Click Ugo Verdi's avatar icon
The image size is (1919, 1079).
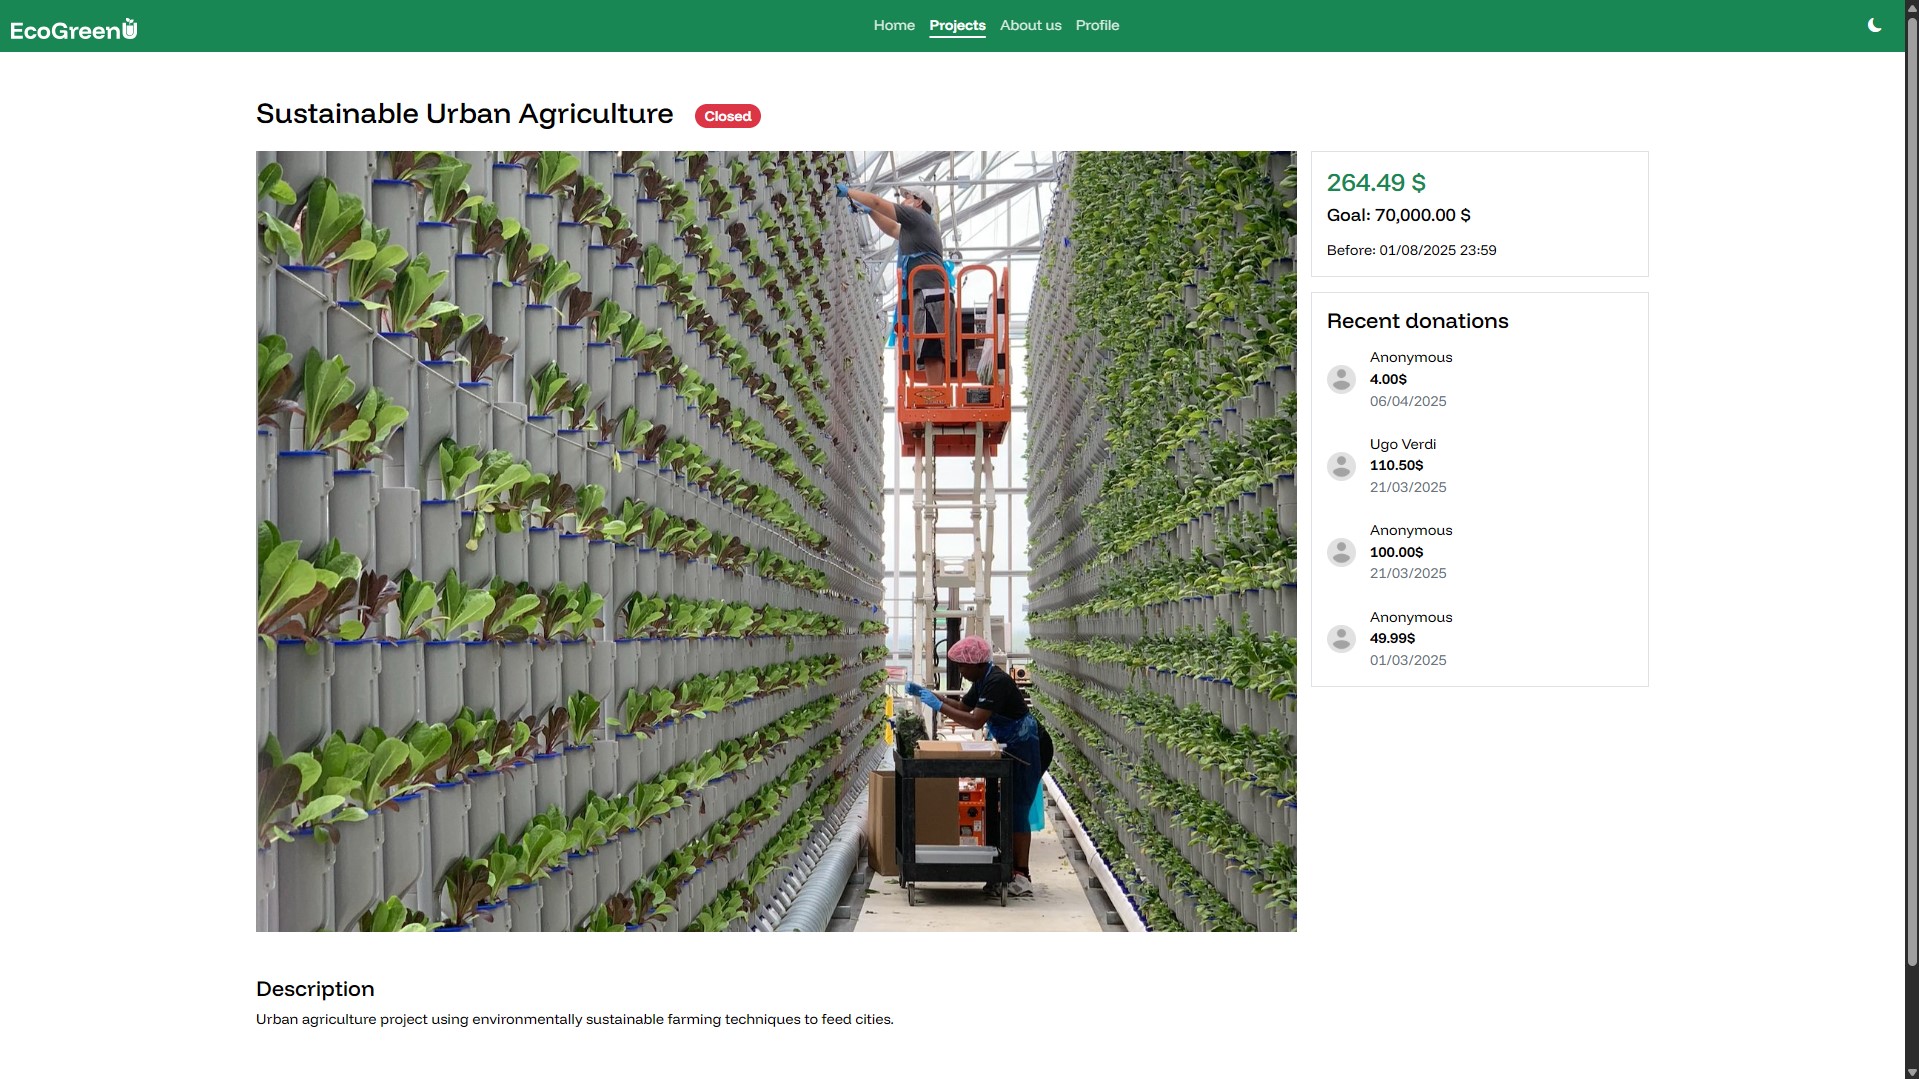[1341, 466]
